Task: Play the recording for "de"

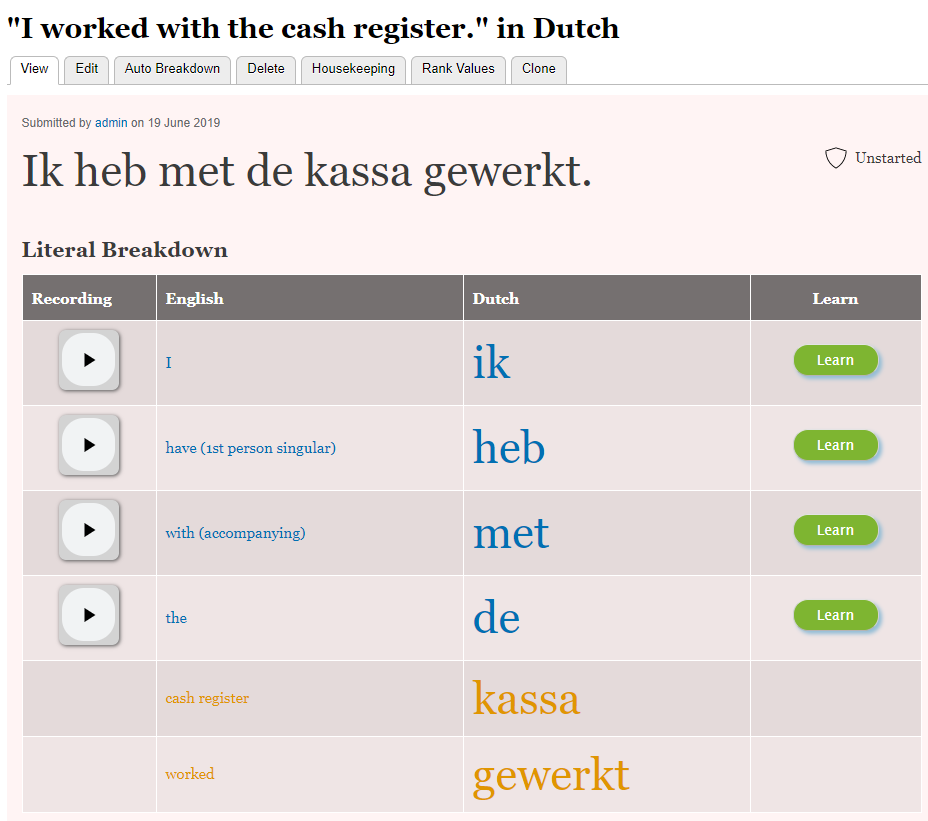Action: point(89,615)
